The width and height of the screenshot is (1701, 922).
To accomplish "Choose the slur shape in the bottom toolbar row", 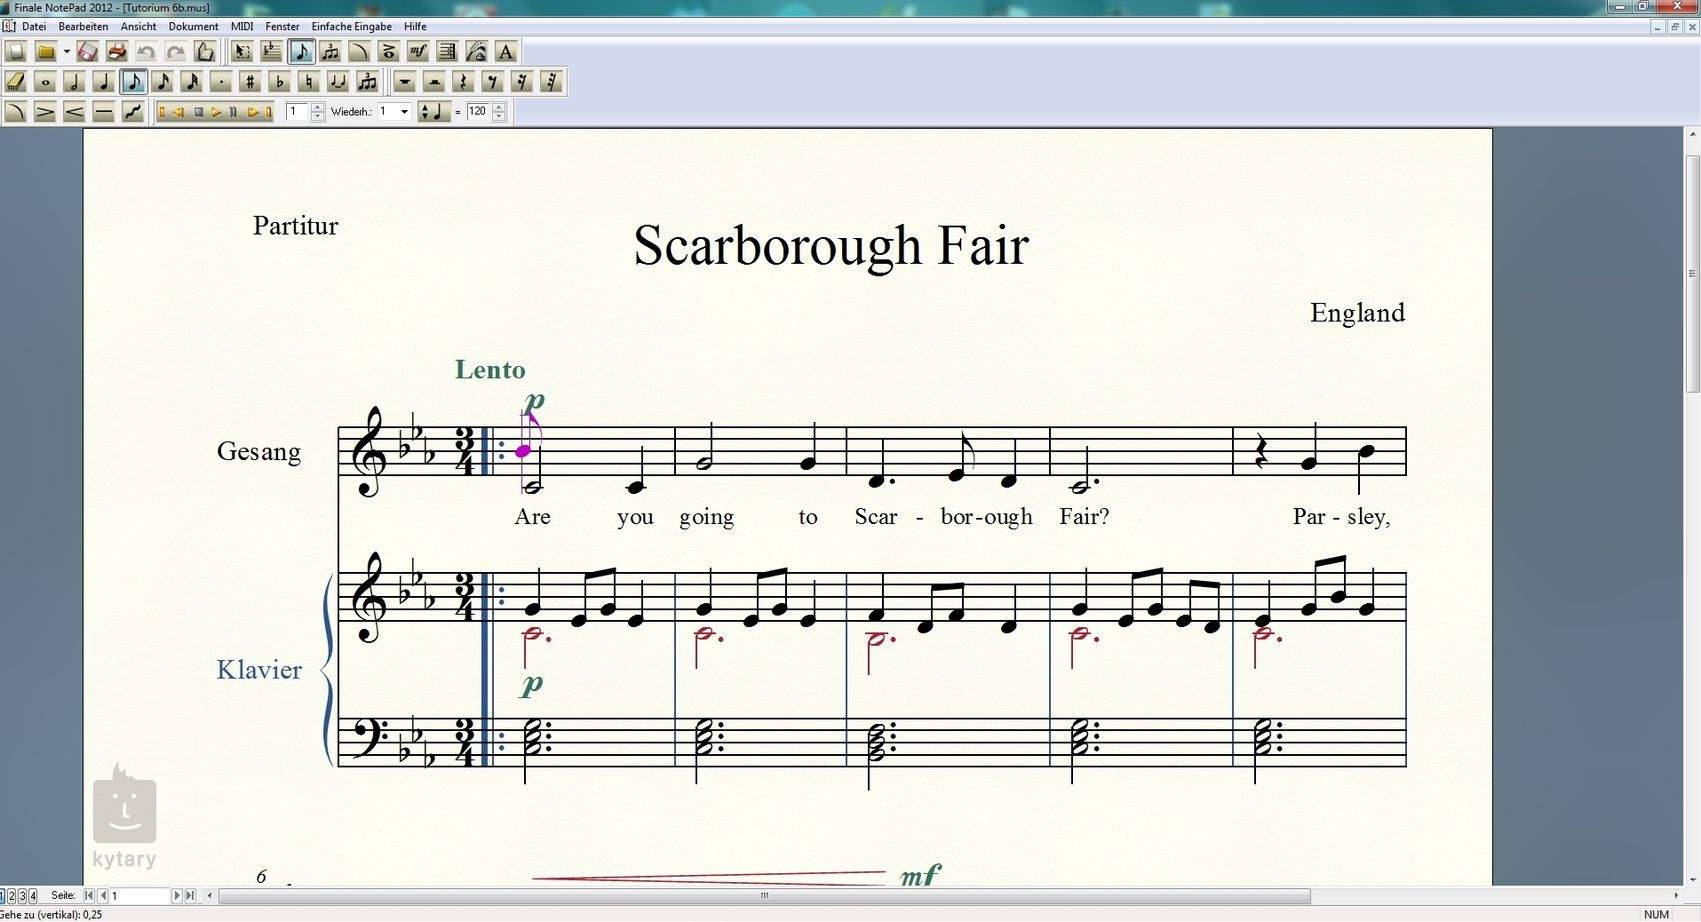I will click(x=16, y=112).
